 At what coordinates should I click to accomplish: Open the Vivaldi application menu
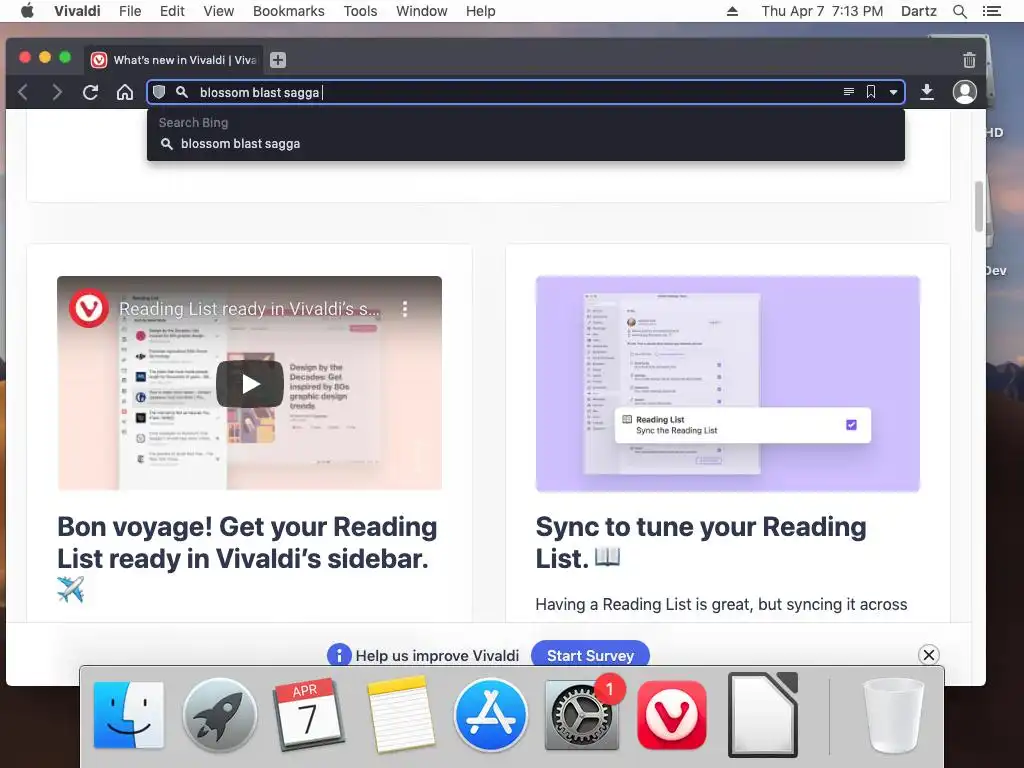[77, 11]
